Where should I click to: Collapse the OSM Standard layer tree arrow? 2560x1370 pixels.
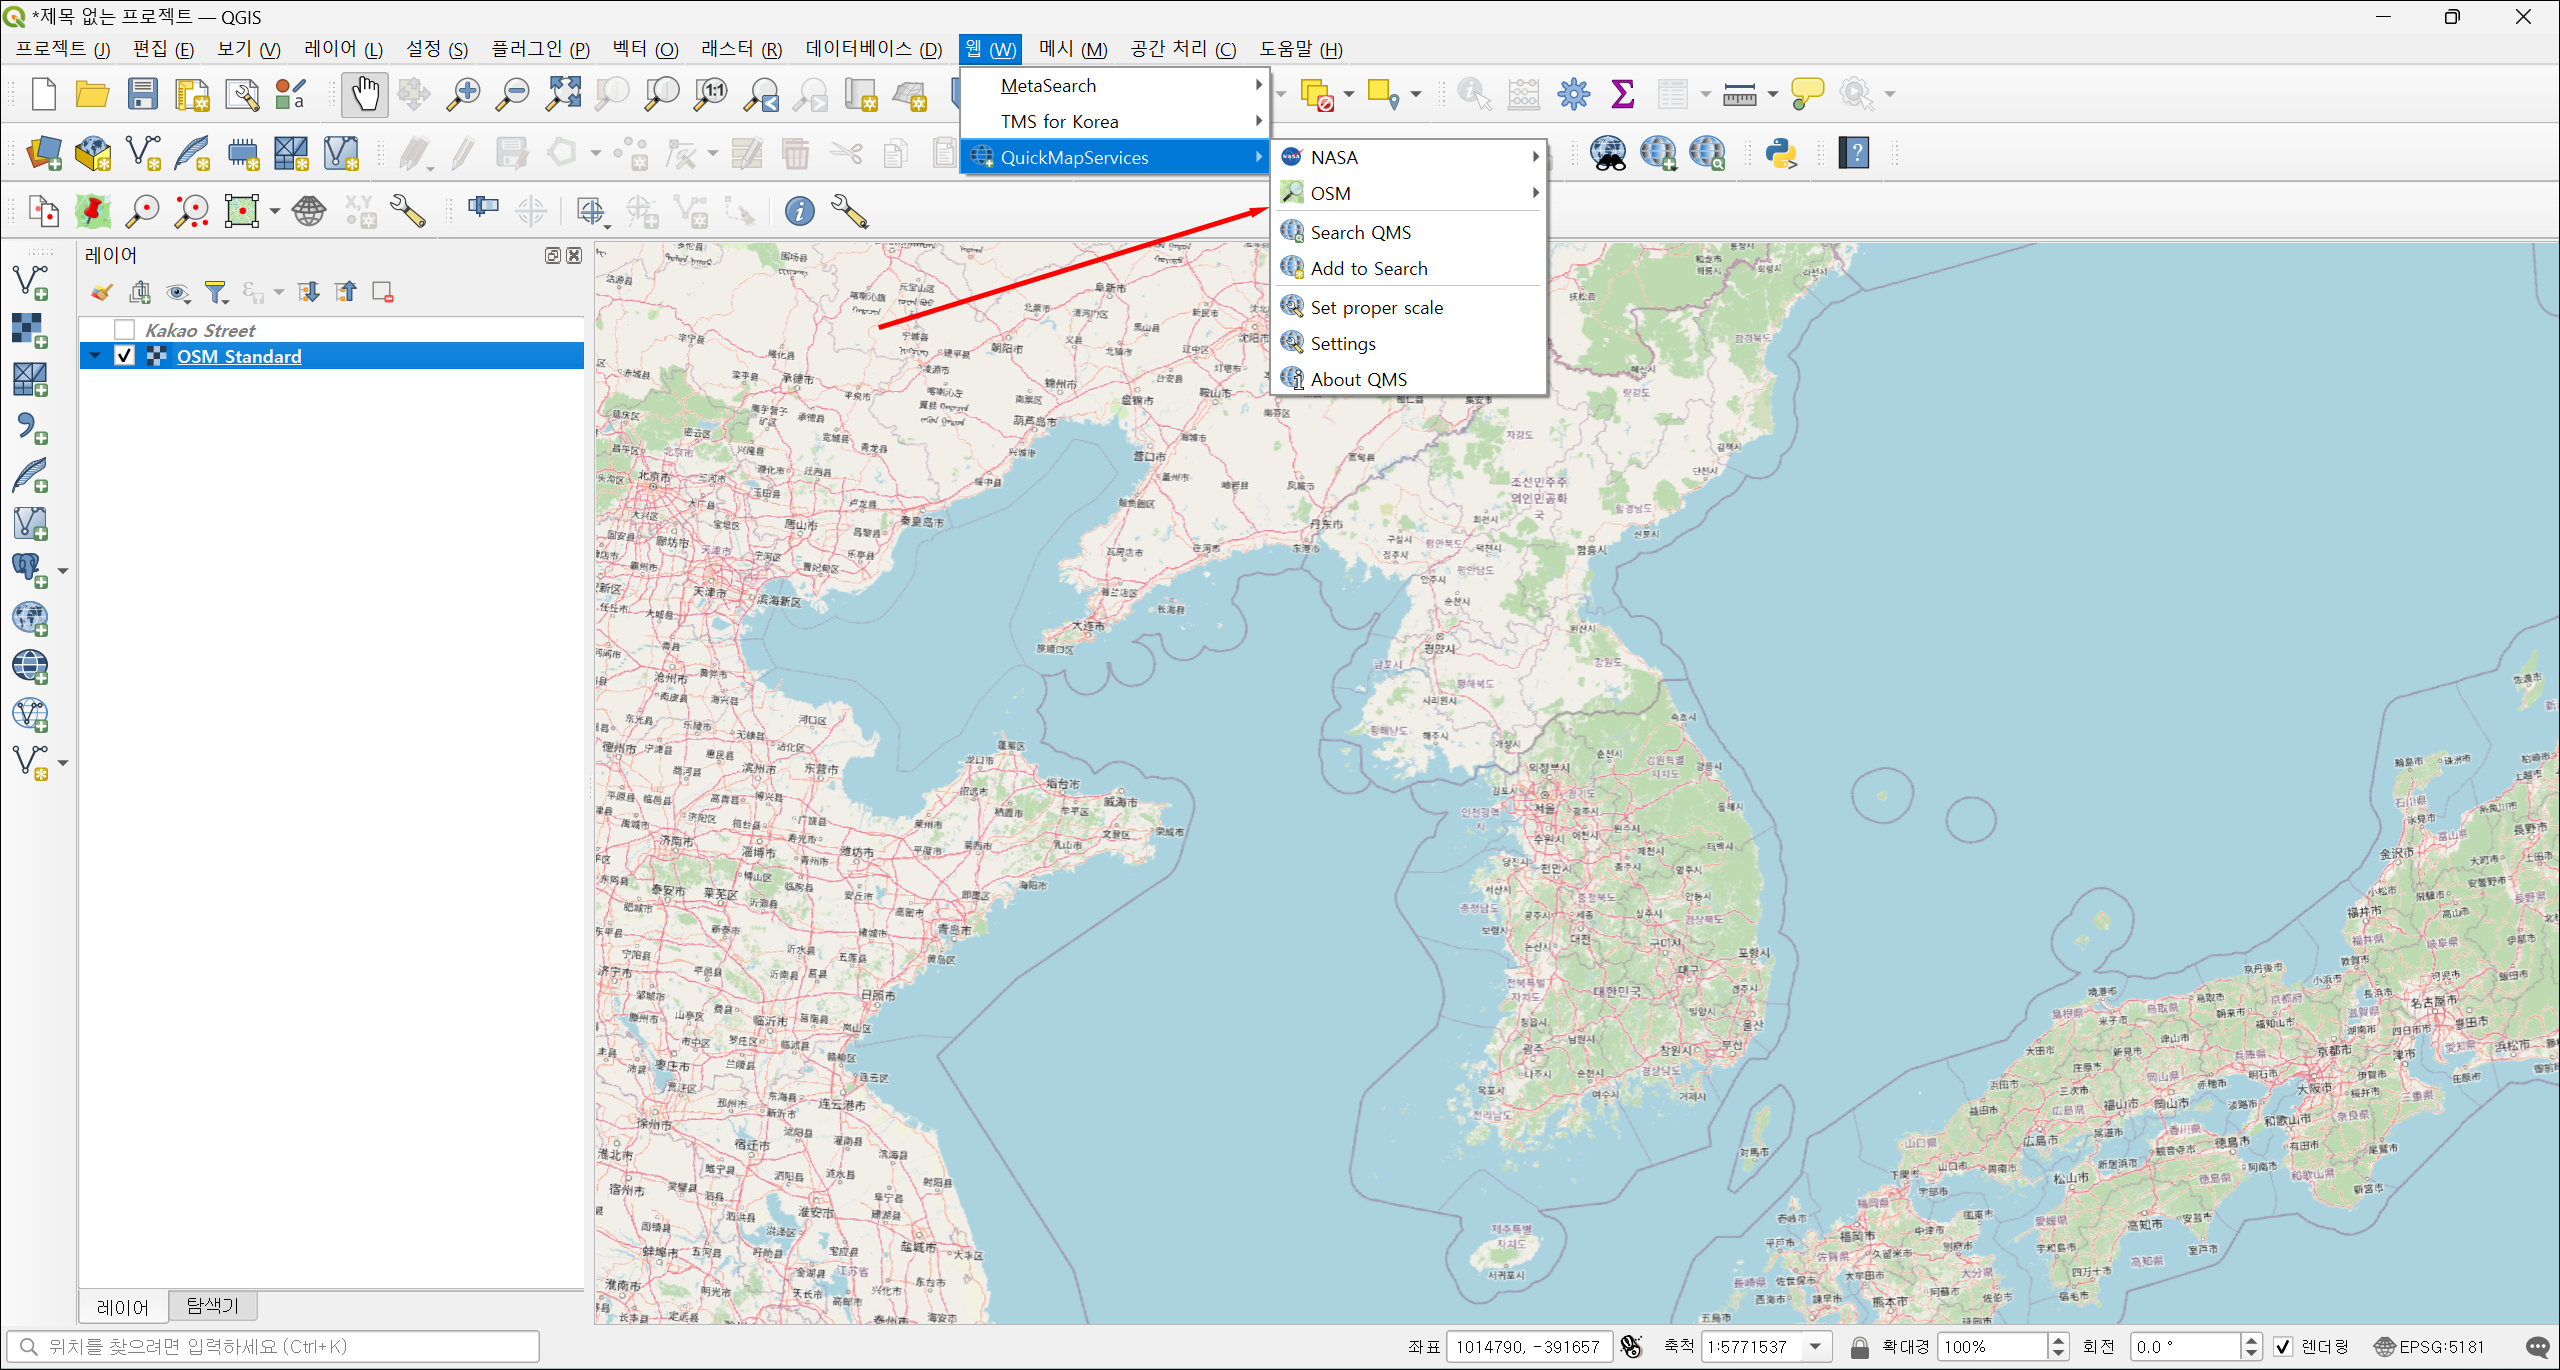(x=96, y=356)
